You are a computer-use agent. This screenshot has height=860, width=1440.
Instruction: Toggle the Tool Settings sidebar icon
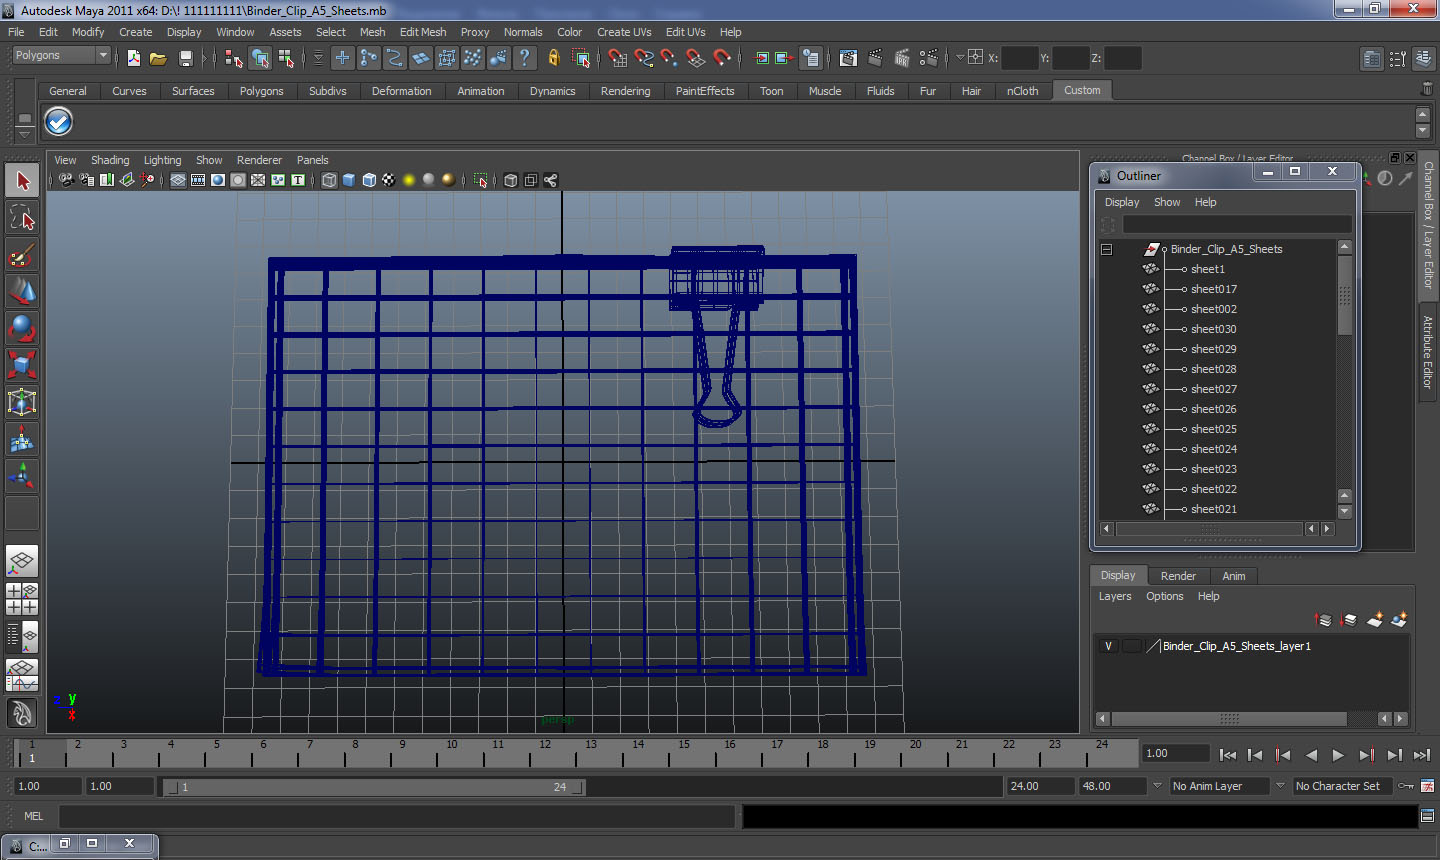coord(1398,59)
